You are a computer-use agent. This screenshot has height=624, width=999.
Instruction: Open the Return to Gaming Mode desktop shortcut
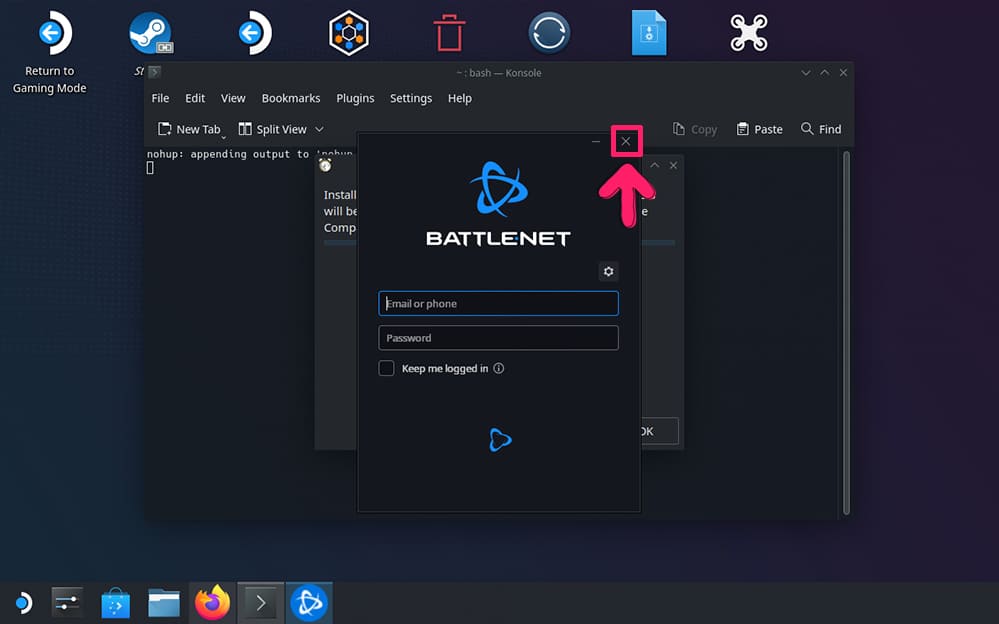(50, 52)
